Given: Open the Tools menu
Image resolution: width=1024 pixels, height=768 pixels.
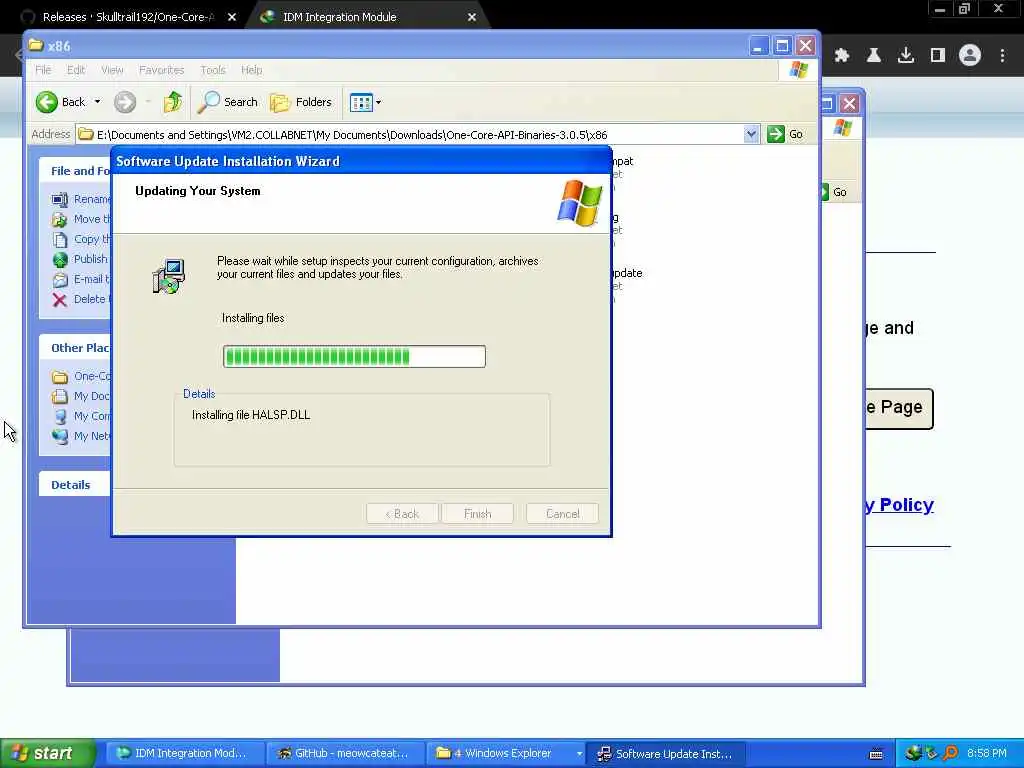Looking at the screenshot, I should point(212,70).
